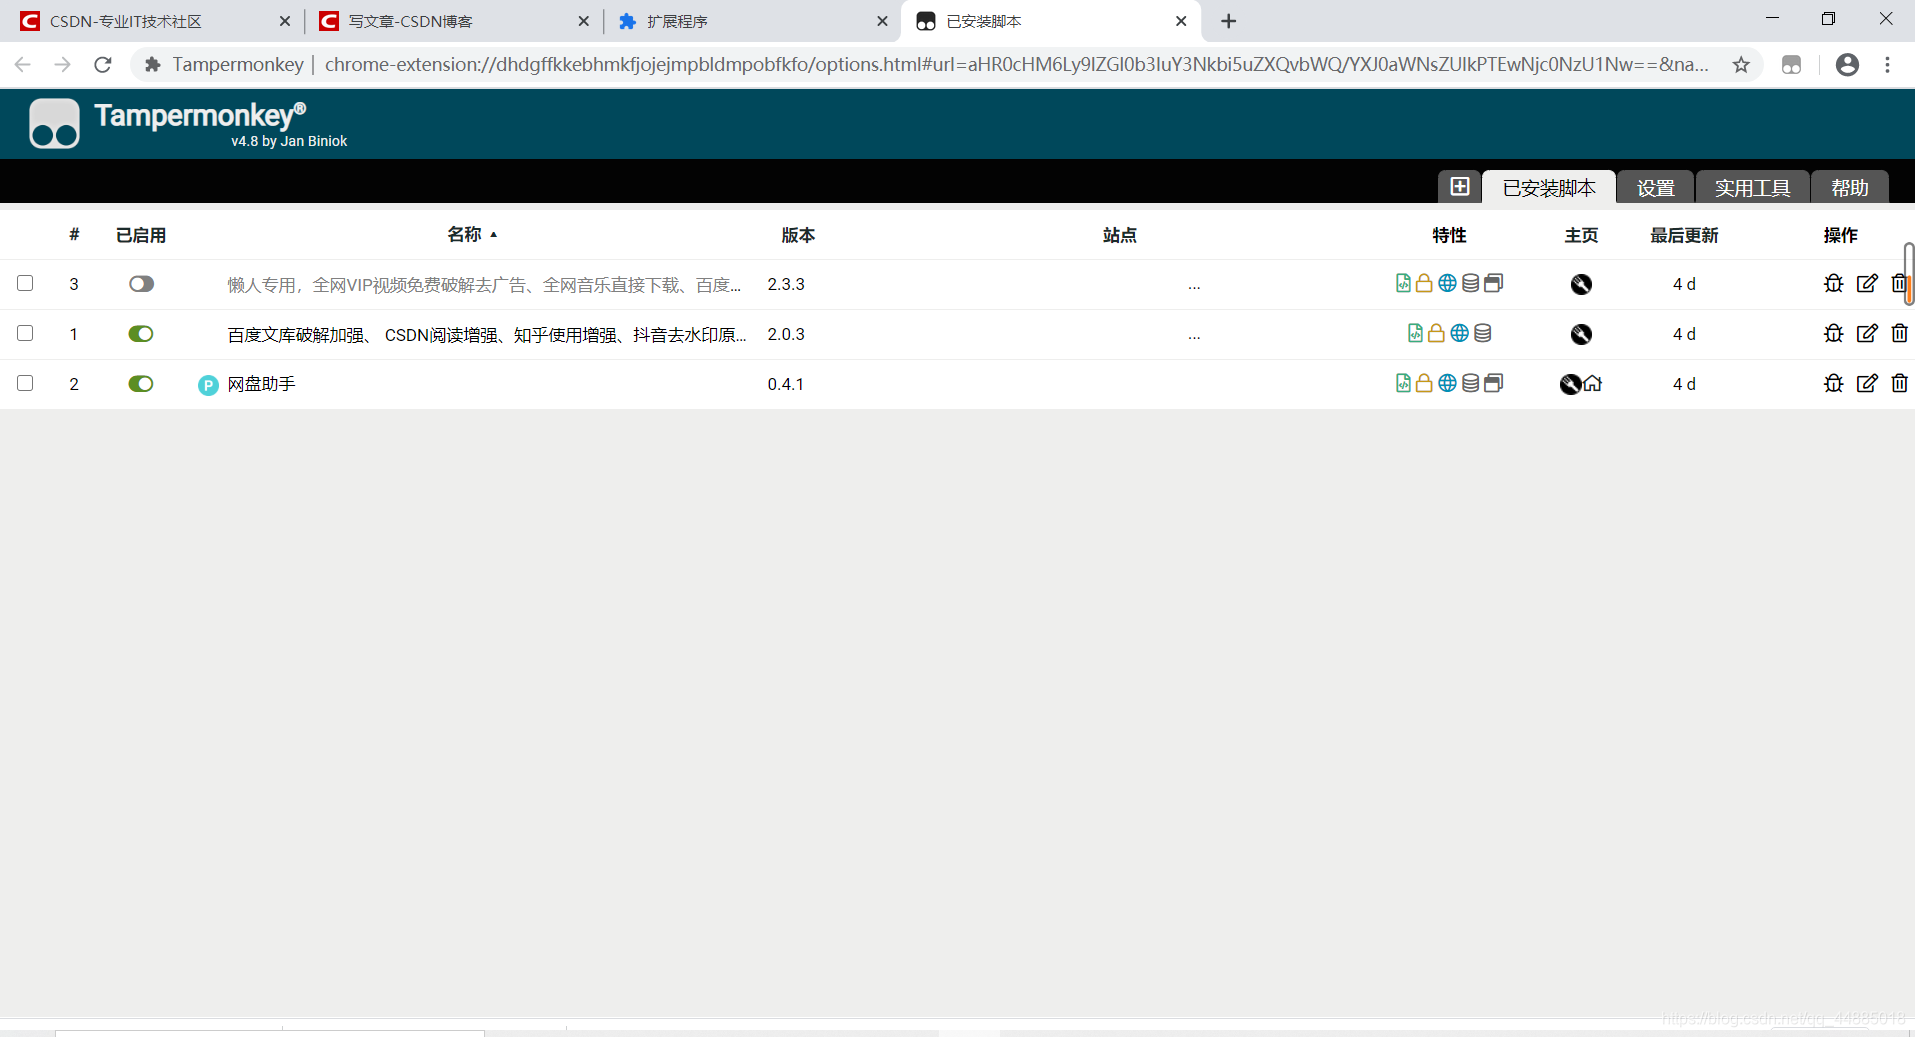Image resolution: width=1915 pixels, height=1037 pixels.
Task: Click green code-file icon in 网盘助手 row
Action: pos(1403,383)
